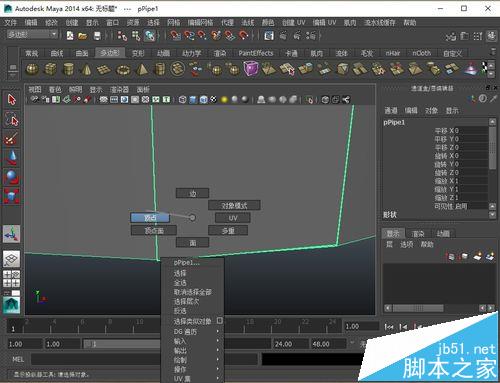Select the Lasso selection tool
Screen dimensions: 500x383
(12, 119)
